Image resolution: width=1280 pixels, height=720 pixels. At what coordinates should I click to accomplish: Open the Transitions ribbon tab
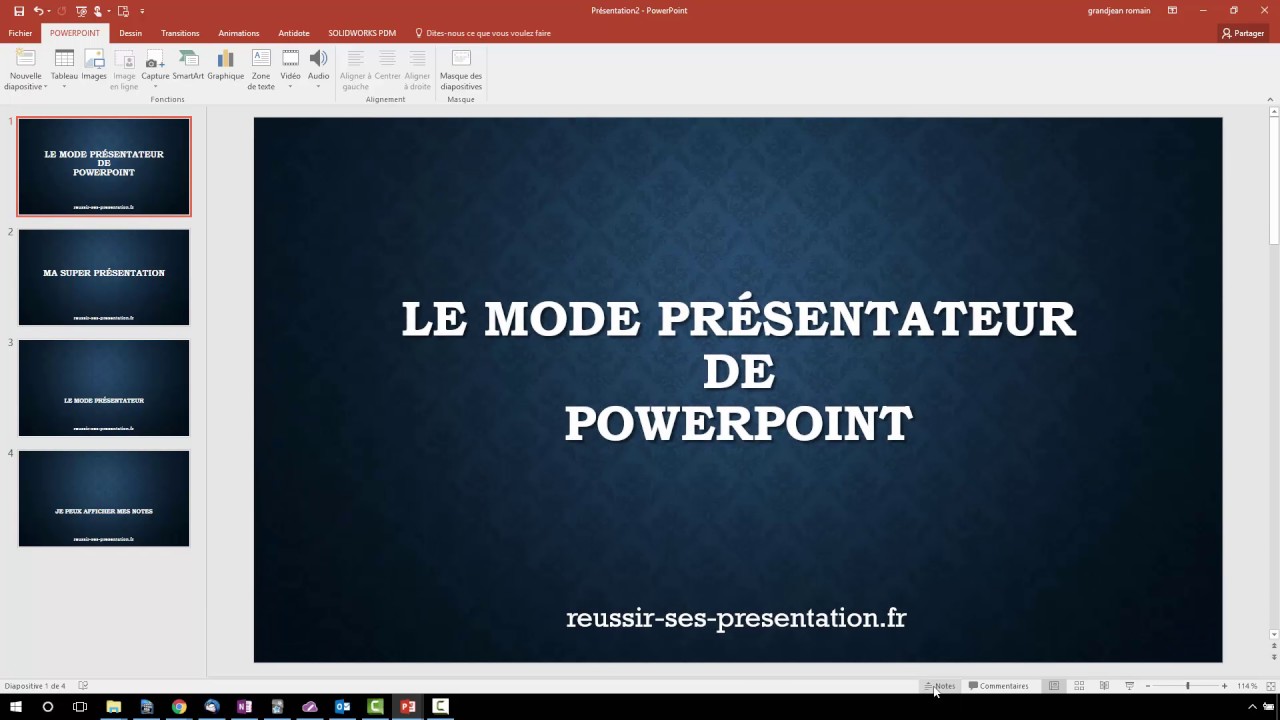point(180,33)
